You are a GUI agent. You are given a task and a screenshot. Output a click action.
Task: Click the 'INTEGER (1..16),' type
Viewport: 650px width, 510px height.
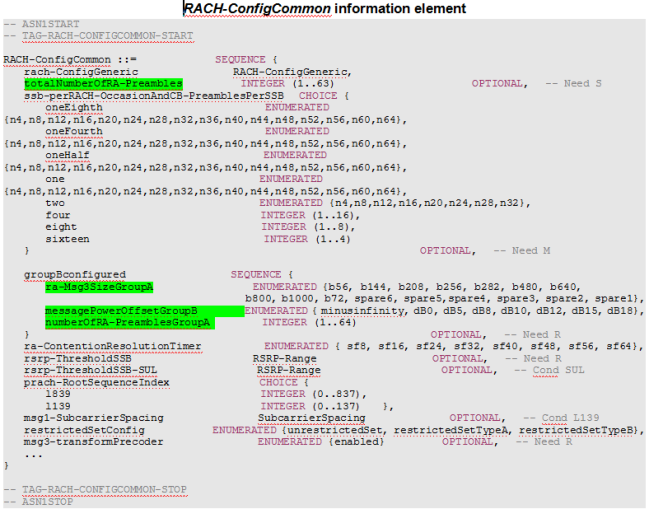[x=310, y=216]
